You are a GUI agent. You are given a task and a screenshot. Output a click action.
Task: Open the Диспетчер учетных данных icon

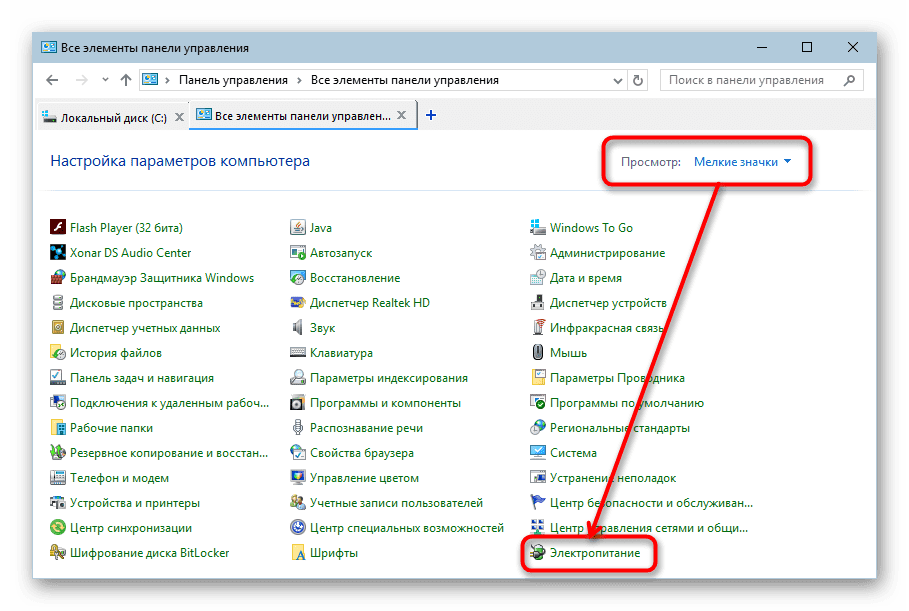click(x=58, y=327)
